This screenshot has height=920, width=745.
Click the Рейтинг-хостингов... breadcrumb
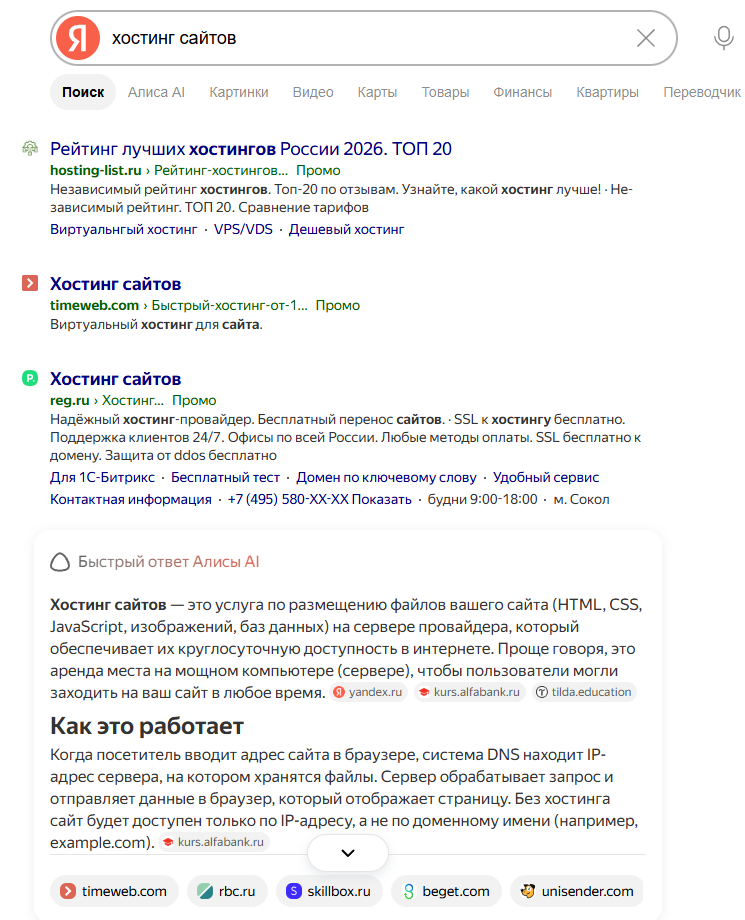221,170
